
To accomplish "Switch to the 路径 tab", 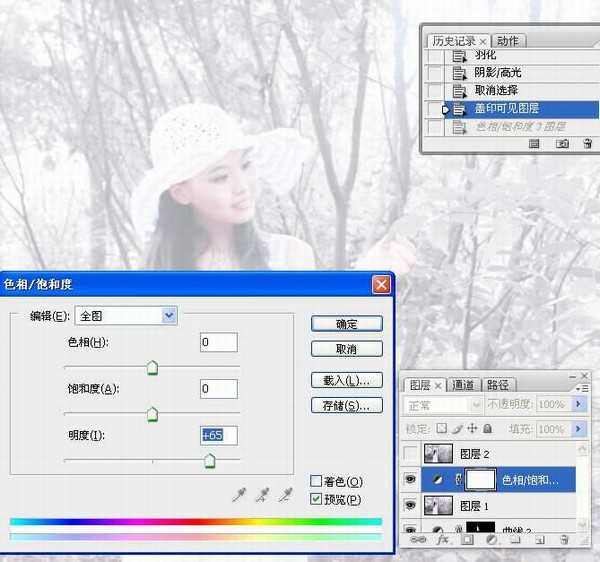I will coord(498,385).
